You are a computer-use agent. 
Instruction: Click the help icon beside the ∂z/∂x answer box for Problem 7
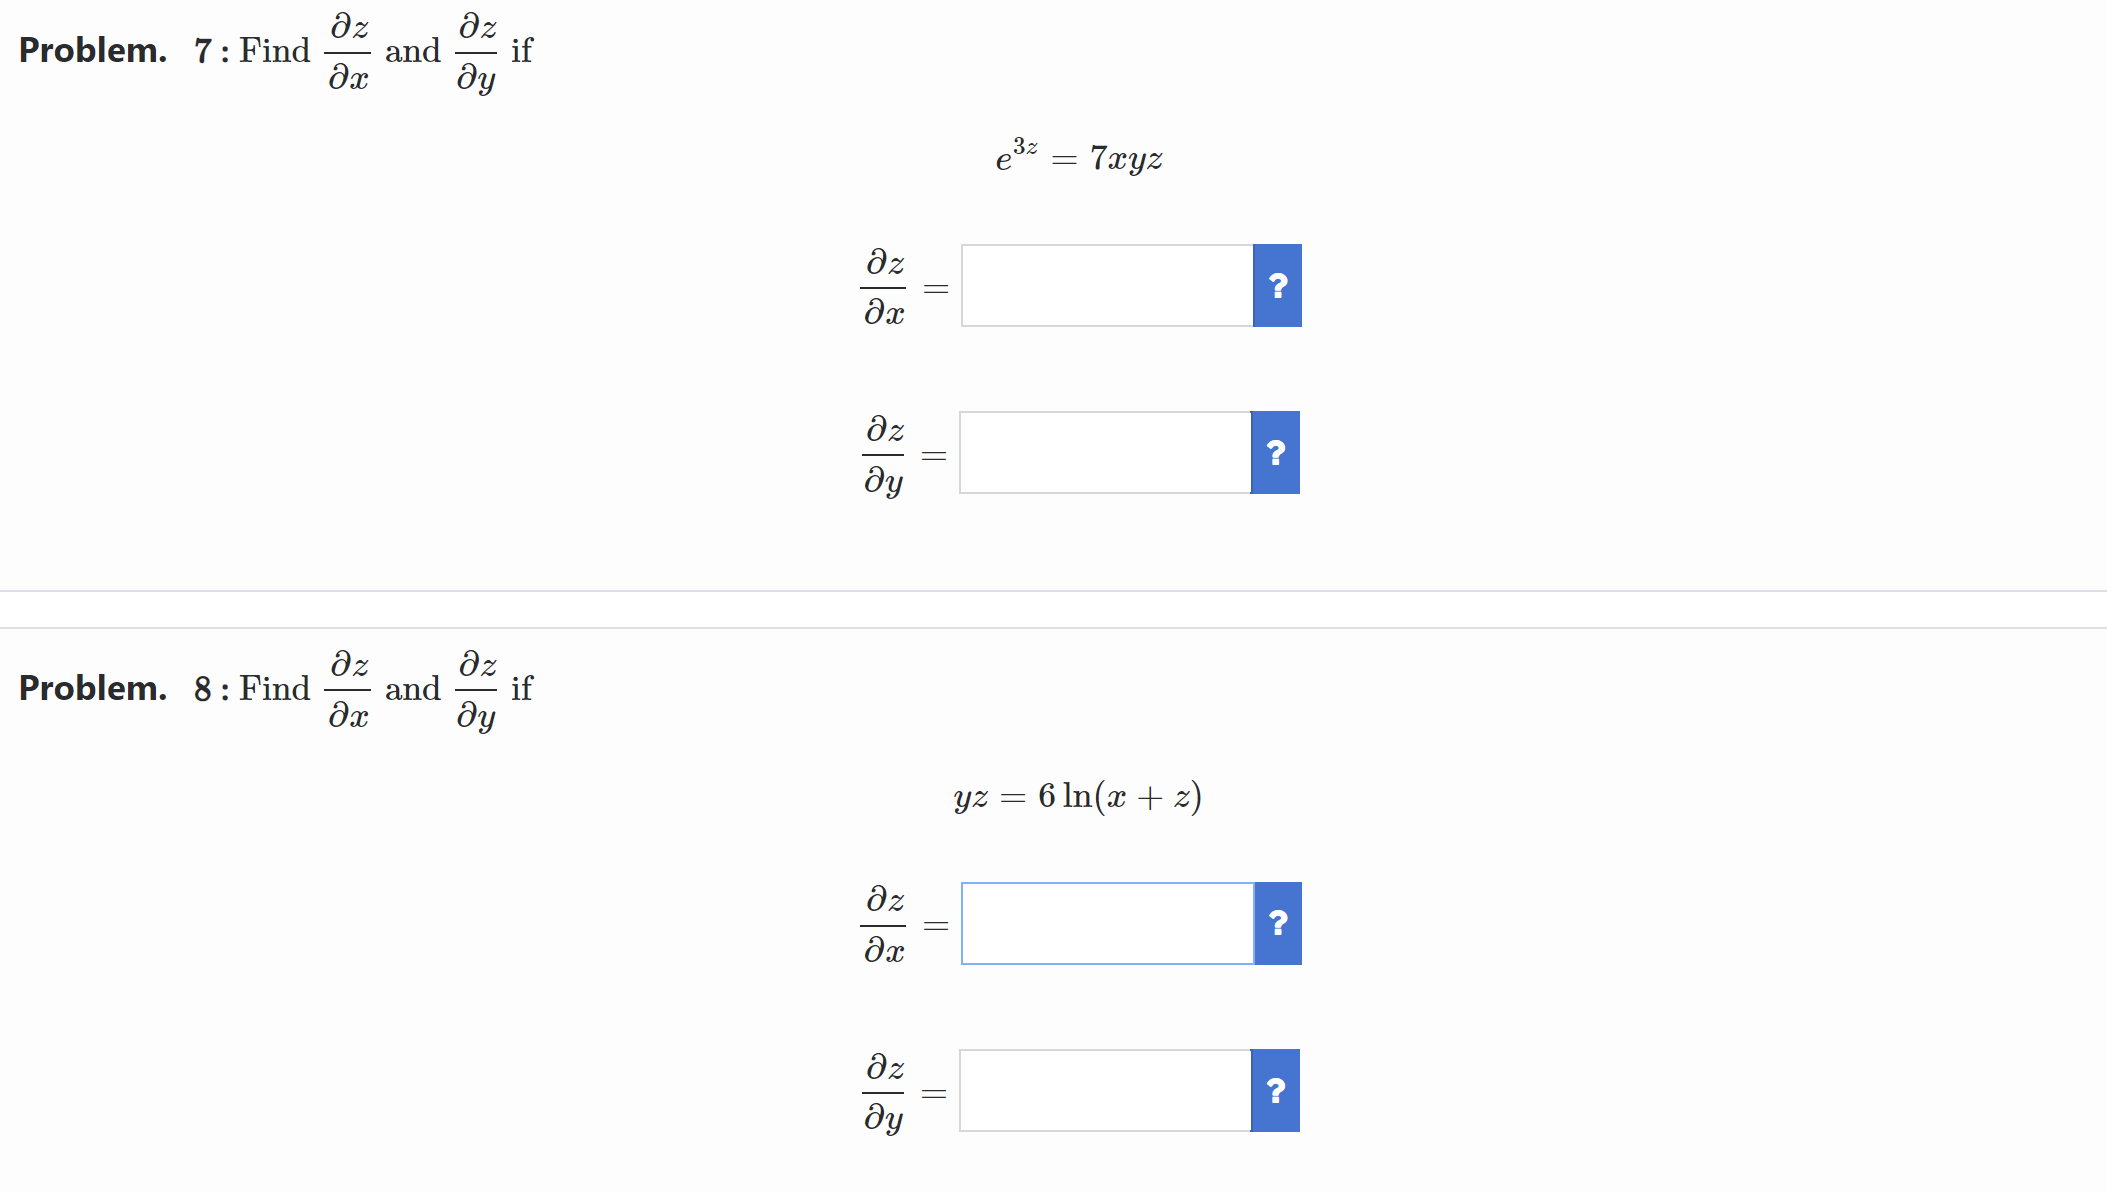(1277, 285)
